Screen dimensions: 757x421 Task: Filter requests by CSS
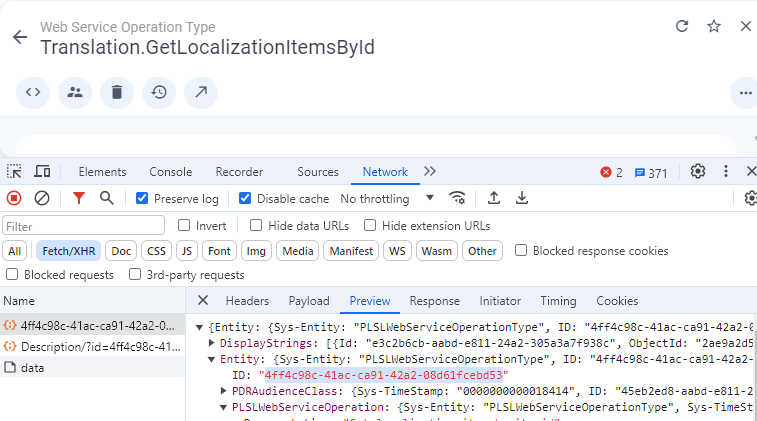tap(156, 251)
